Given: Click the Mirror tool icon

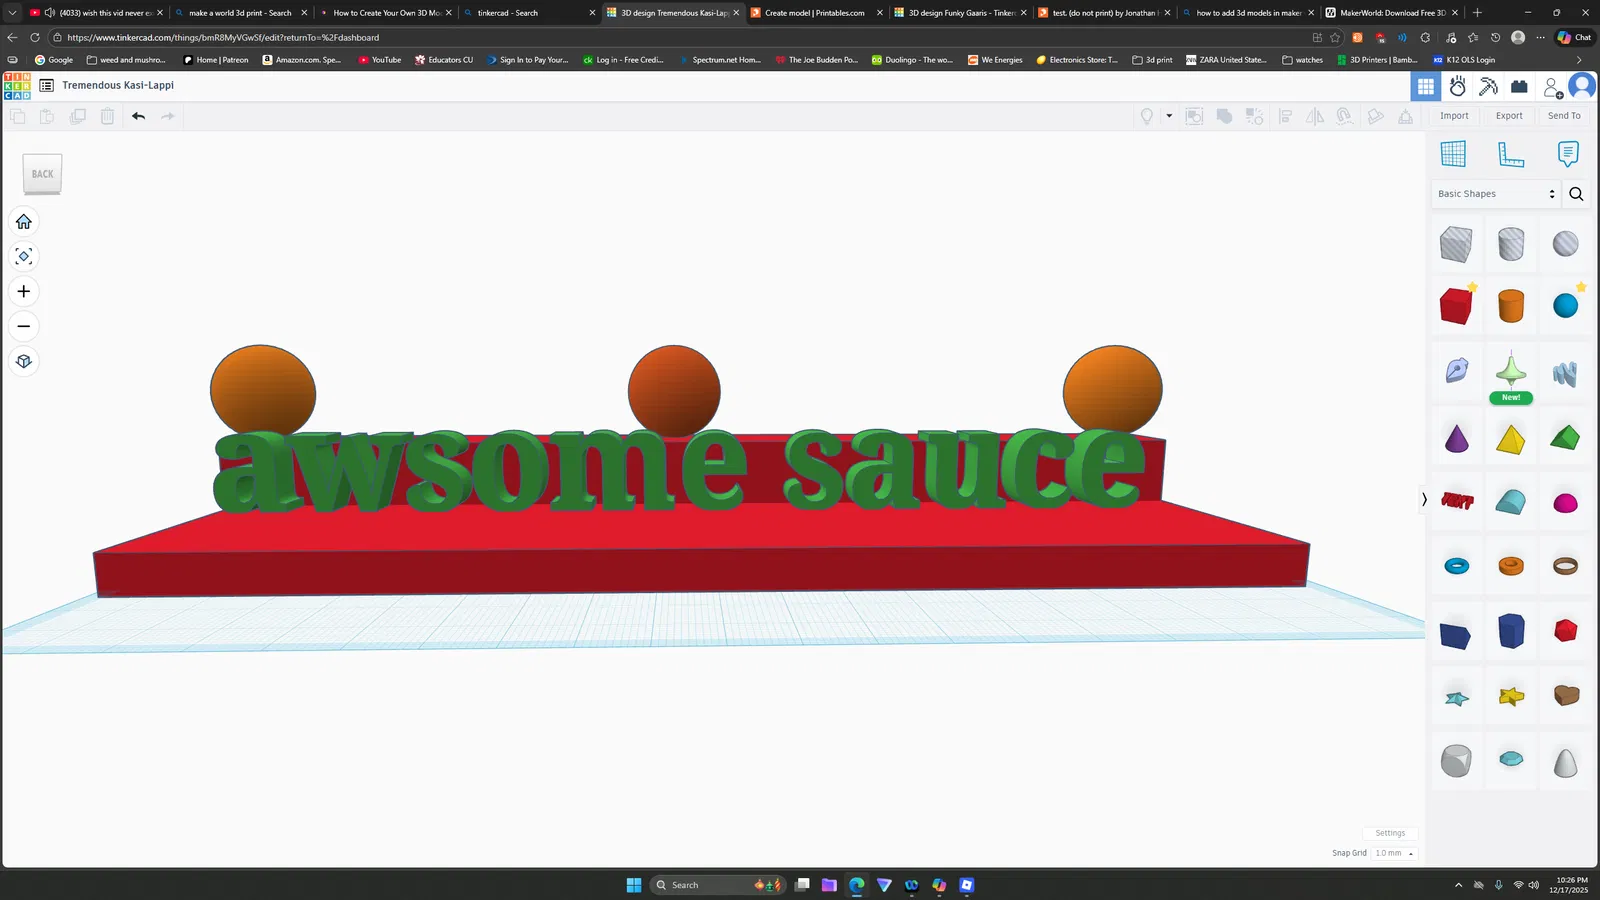Looking at the screenshot, I should click(1315, 116).
